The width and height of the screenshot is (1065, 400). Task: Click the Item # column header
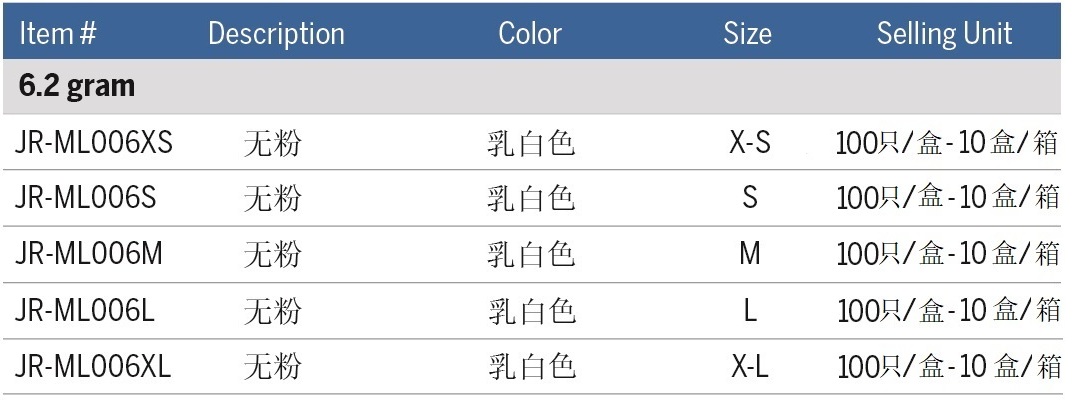(x=58, y=34)
